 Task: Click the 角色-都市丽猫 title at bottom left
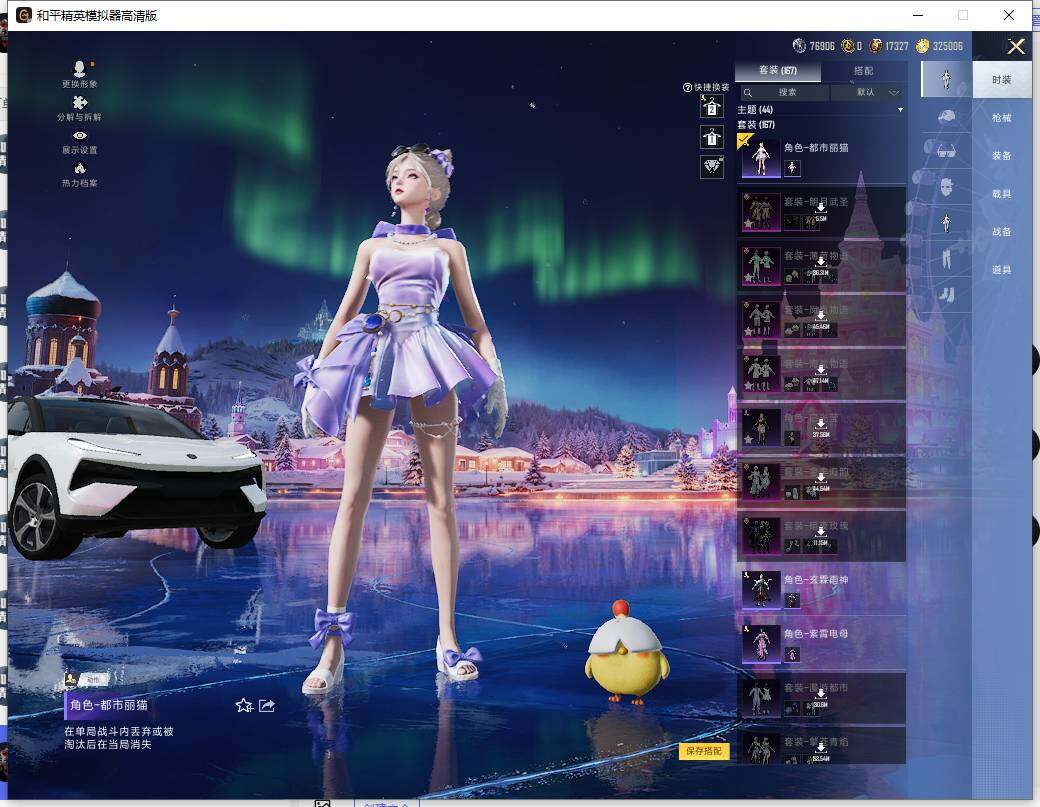[x=109, y=705]
